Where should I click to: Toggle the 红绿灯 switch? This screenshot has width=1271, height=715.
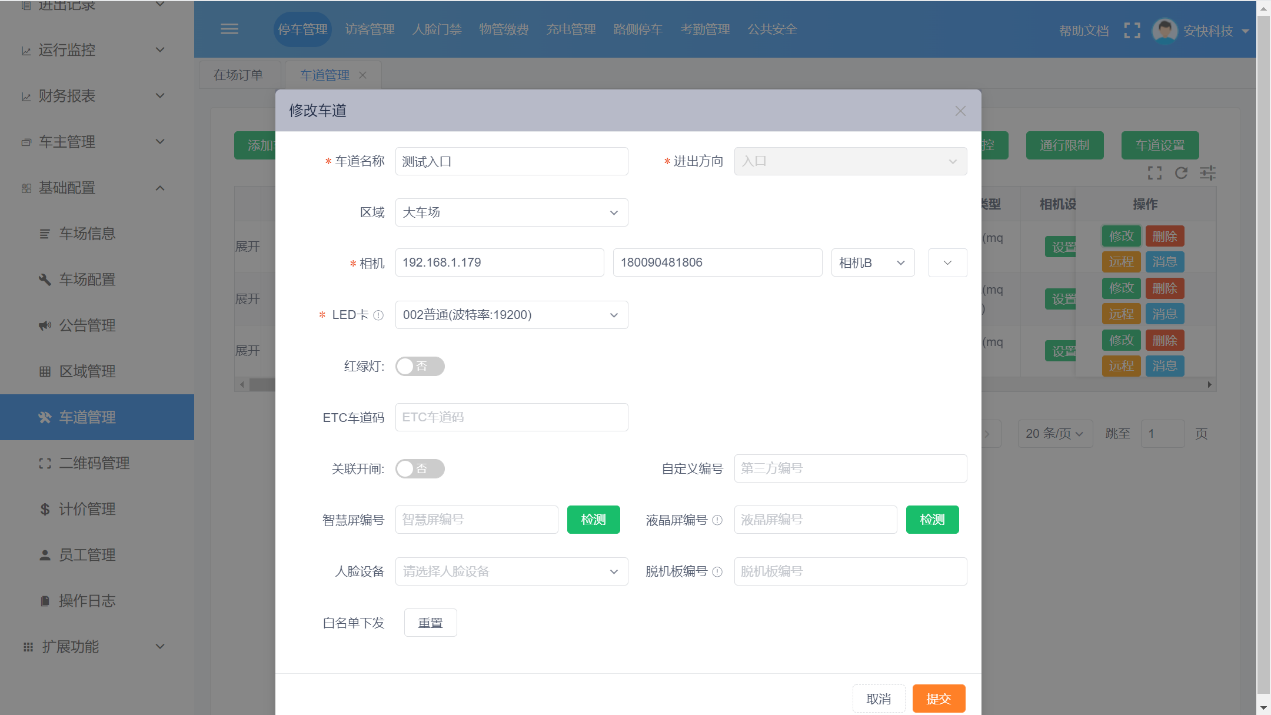tap(420, 366)
